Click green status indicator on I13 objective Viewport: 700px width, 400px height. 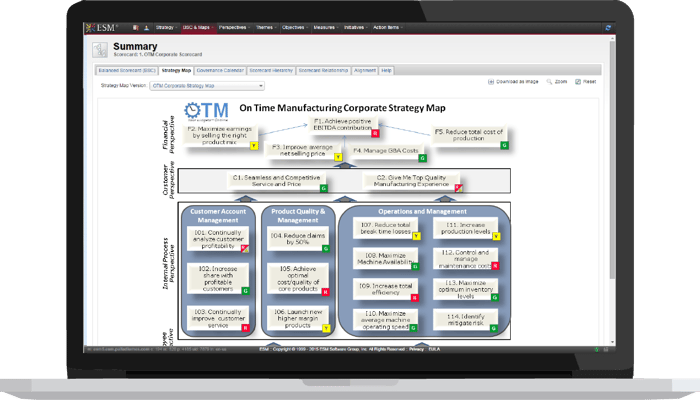(x=494, y=297)
